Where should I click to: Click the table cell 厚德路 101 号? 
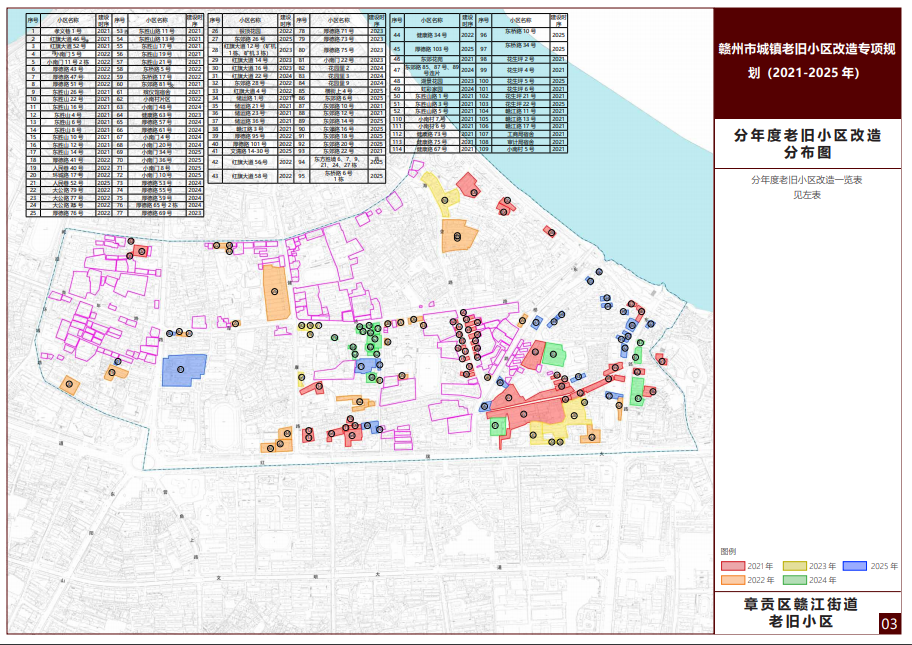click(x=250, y=143)
